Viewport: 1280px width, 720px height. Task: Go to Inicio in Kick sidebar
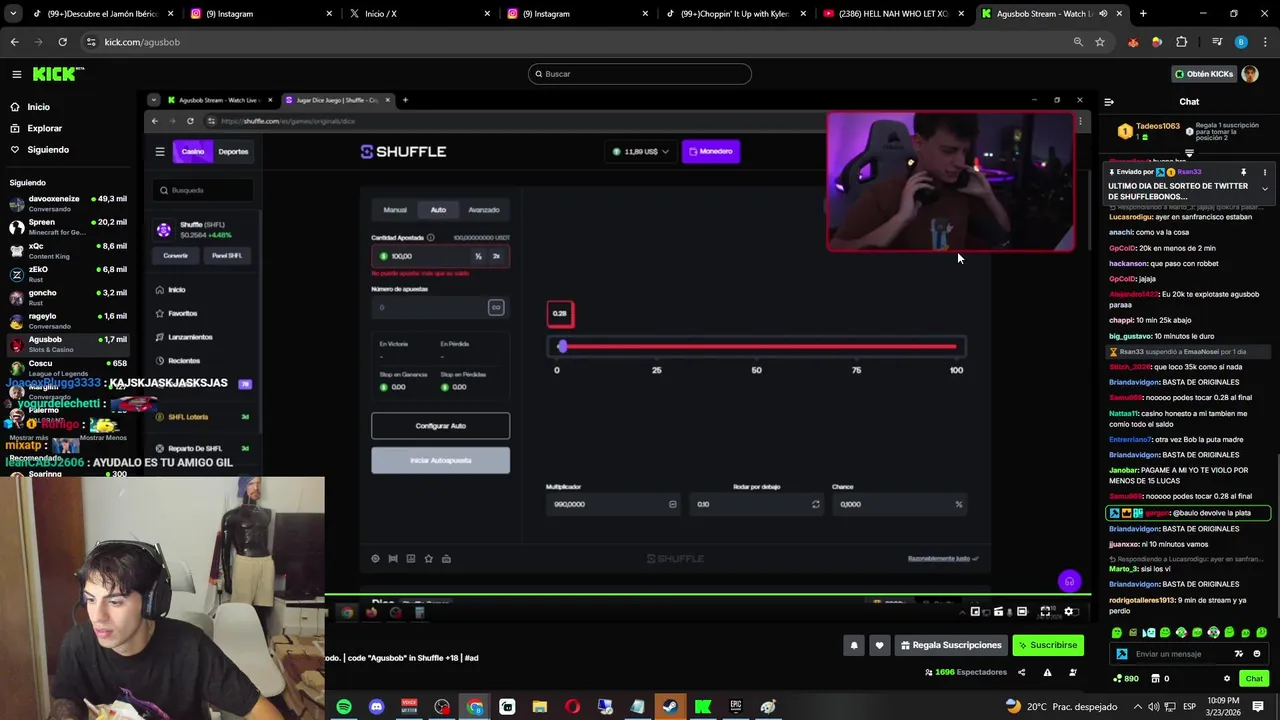point(38,107)
